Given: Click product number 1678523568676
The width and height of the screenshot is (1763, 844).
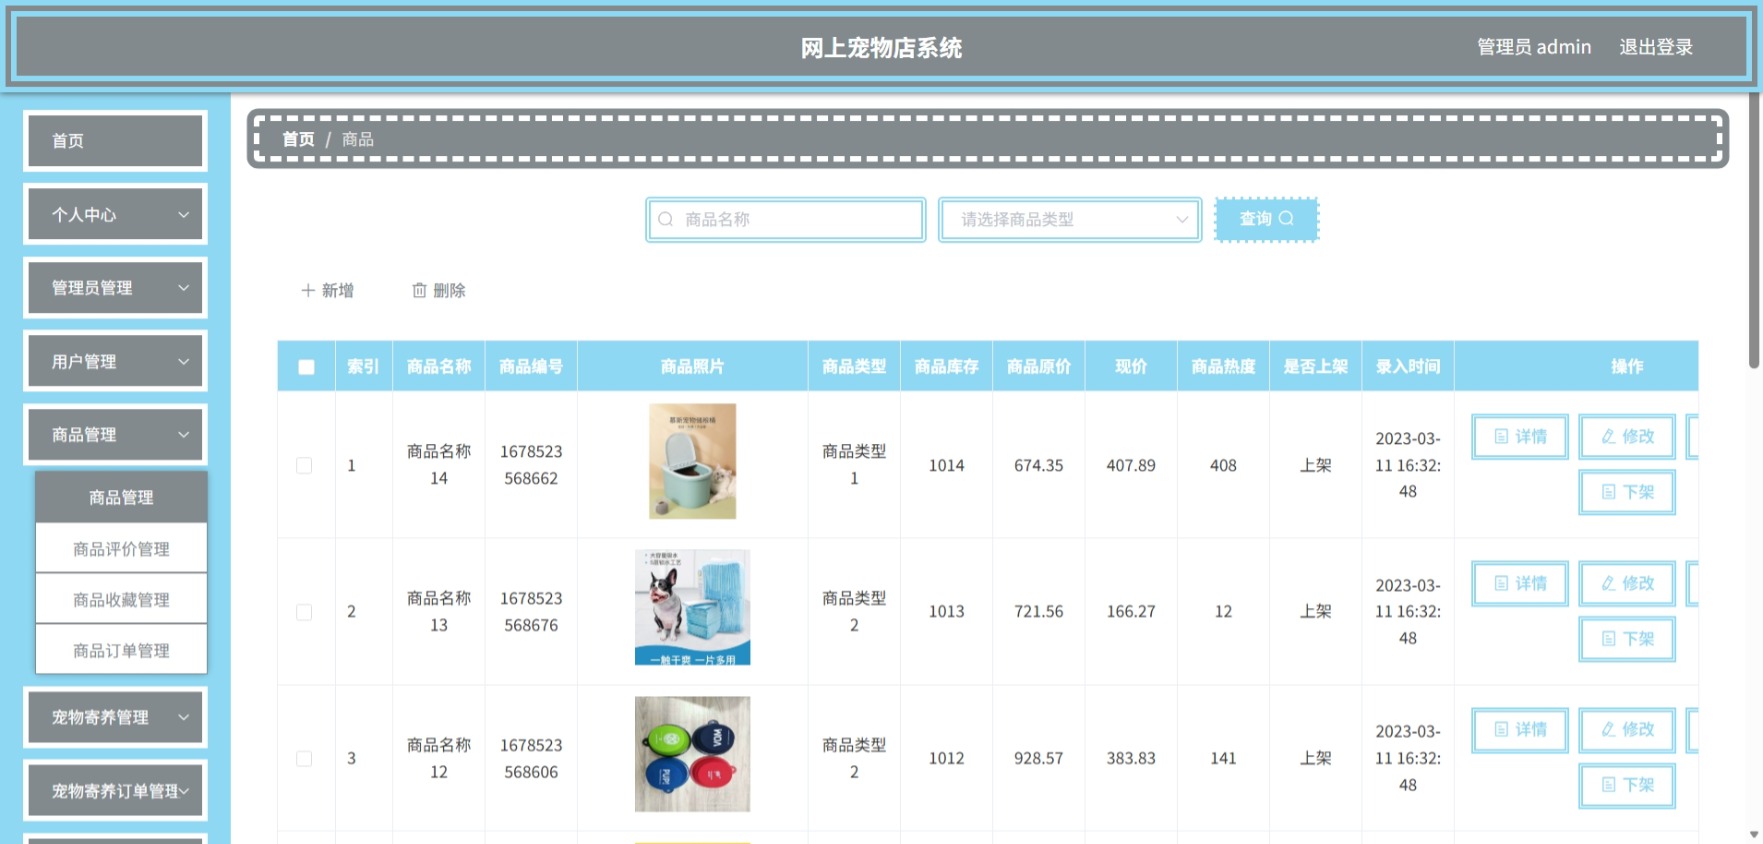Looking at the screenshot, I should [531, 611].
